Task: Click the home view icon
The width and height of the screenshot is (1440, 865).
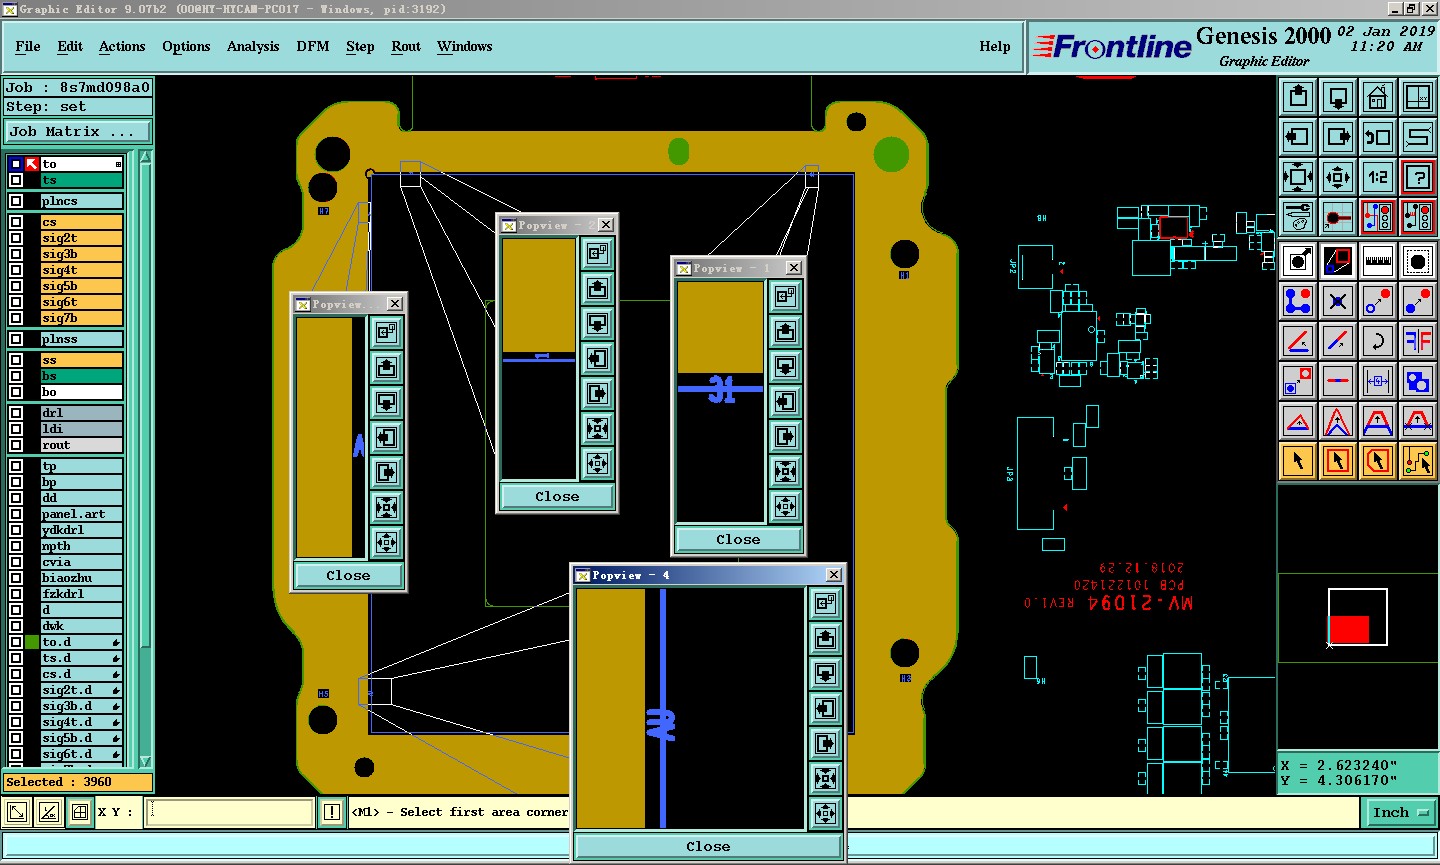Action: 1378,97
